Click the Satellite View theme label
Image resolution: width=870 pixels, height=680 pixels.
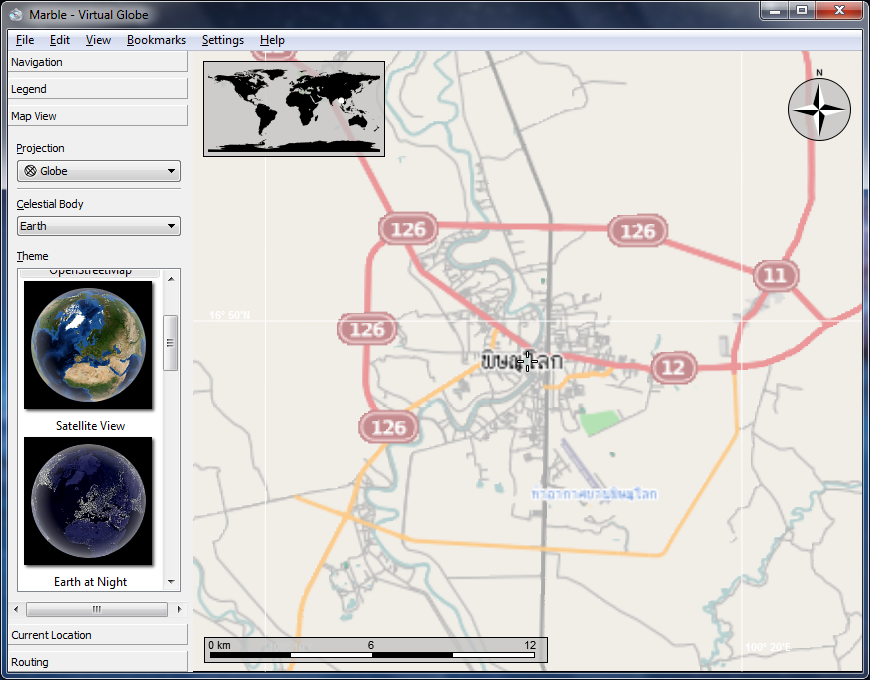pos(90,426)
